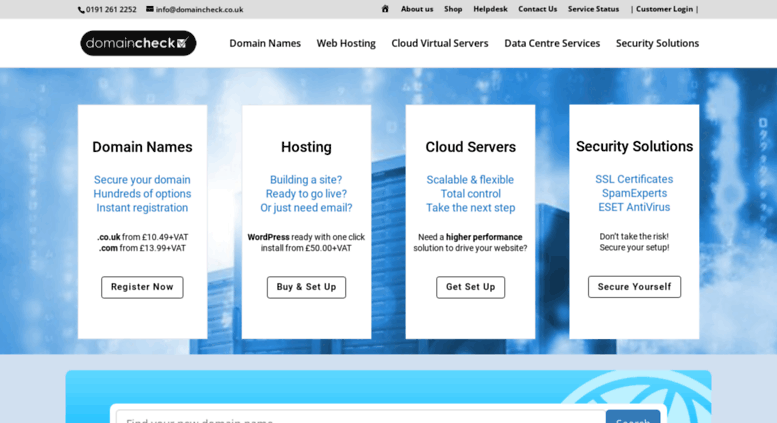This screenshot has width=777, height=423.
Task: Click the domaincheck logo
Action: click(138, 43)
